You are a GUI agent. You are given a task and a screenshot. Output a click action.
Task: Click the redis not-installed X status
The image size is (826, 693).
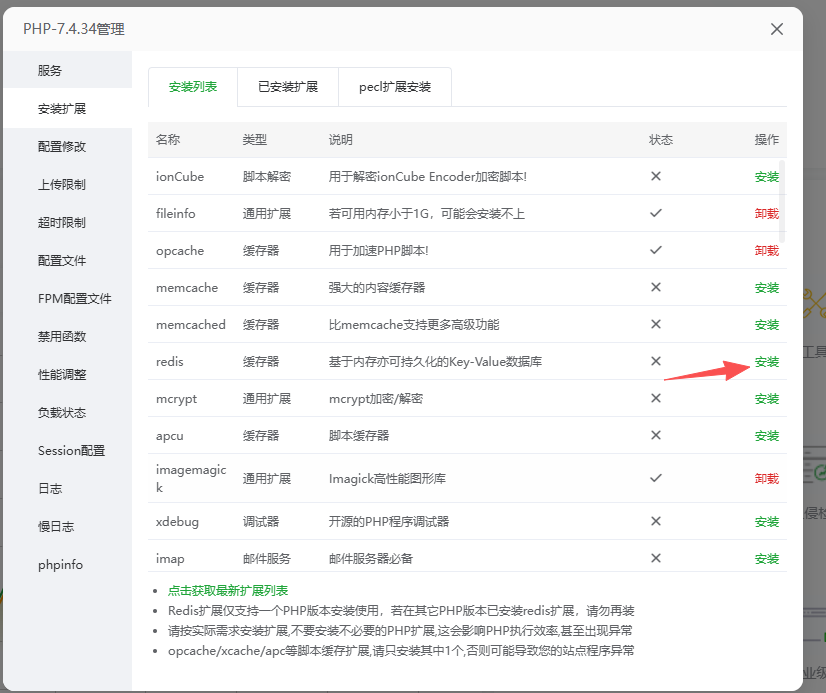point(656,361)
